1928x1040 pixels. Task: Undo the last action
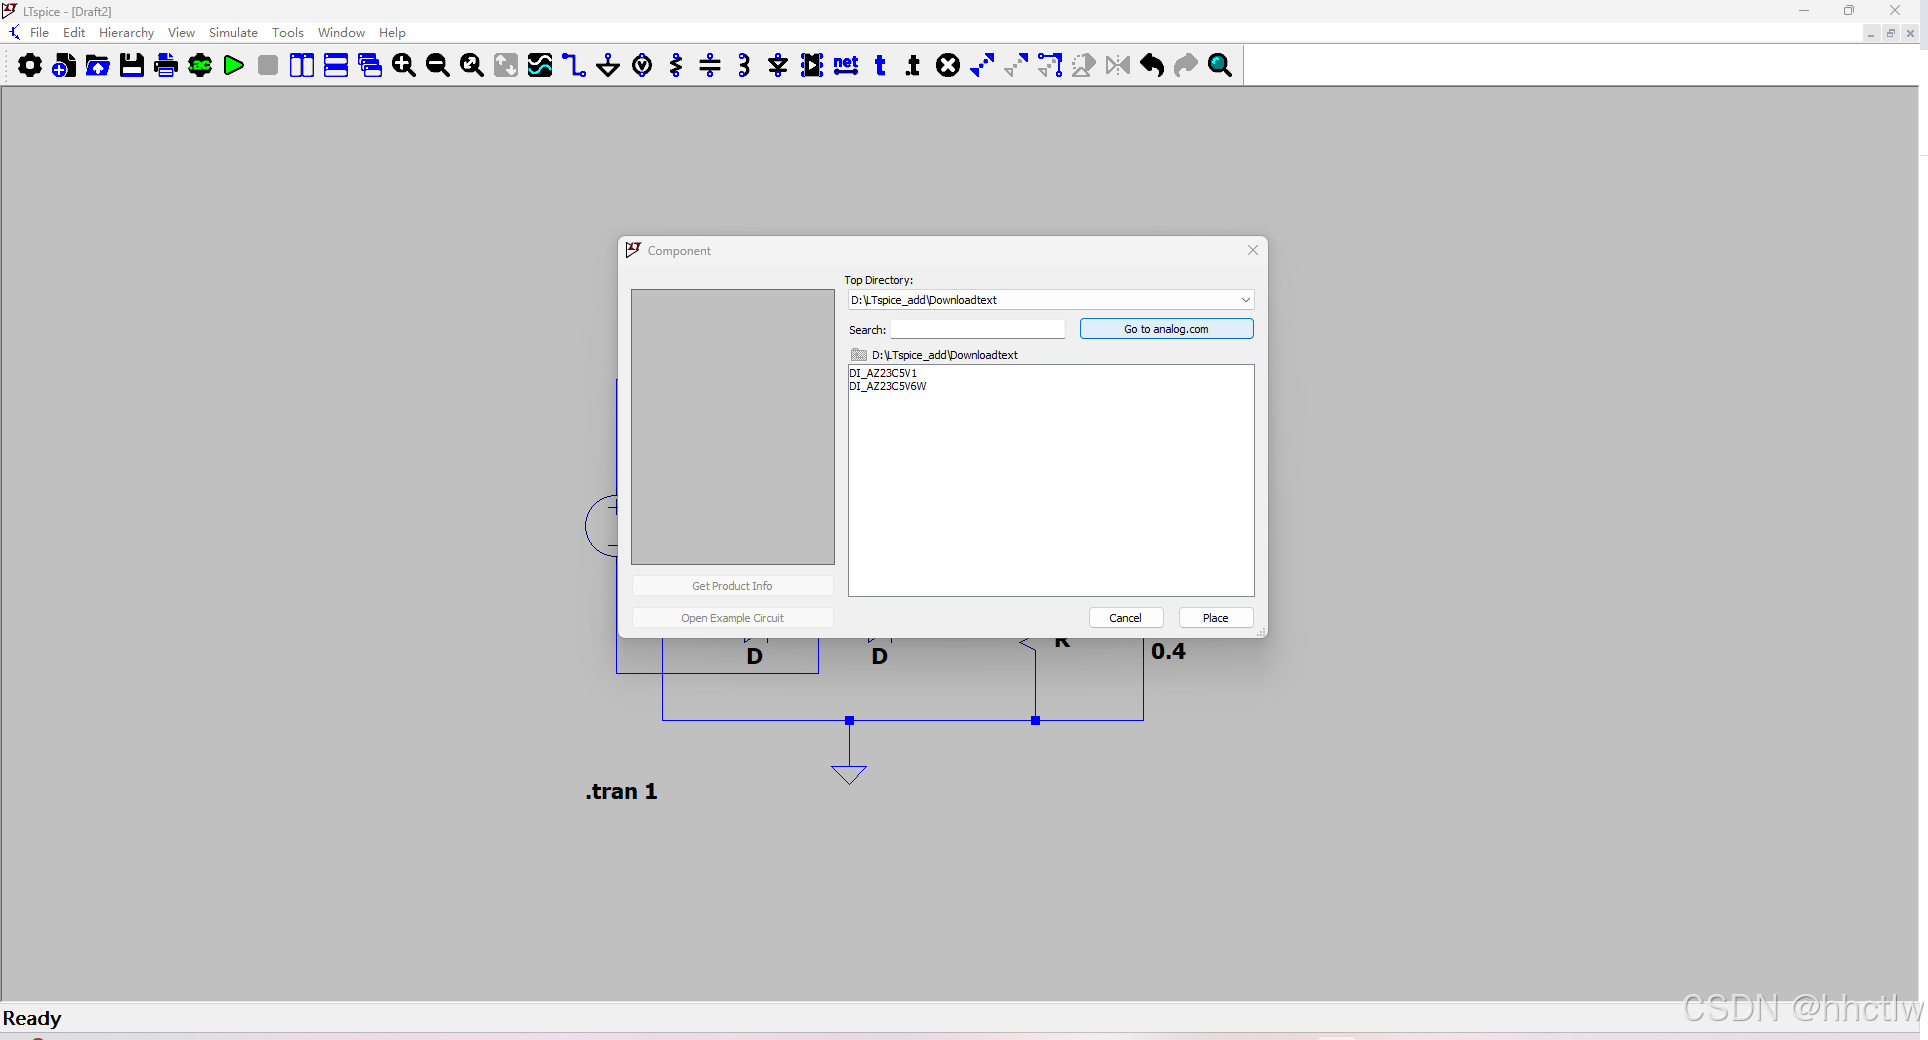pos(1152,66)
